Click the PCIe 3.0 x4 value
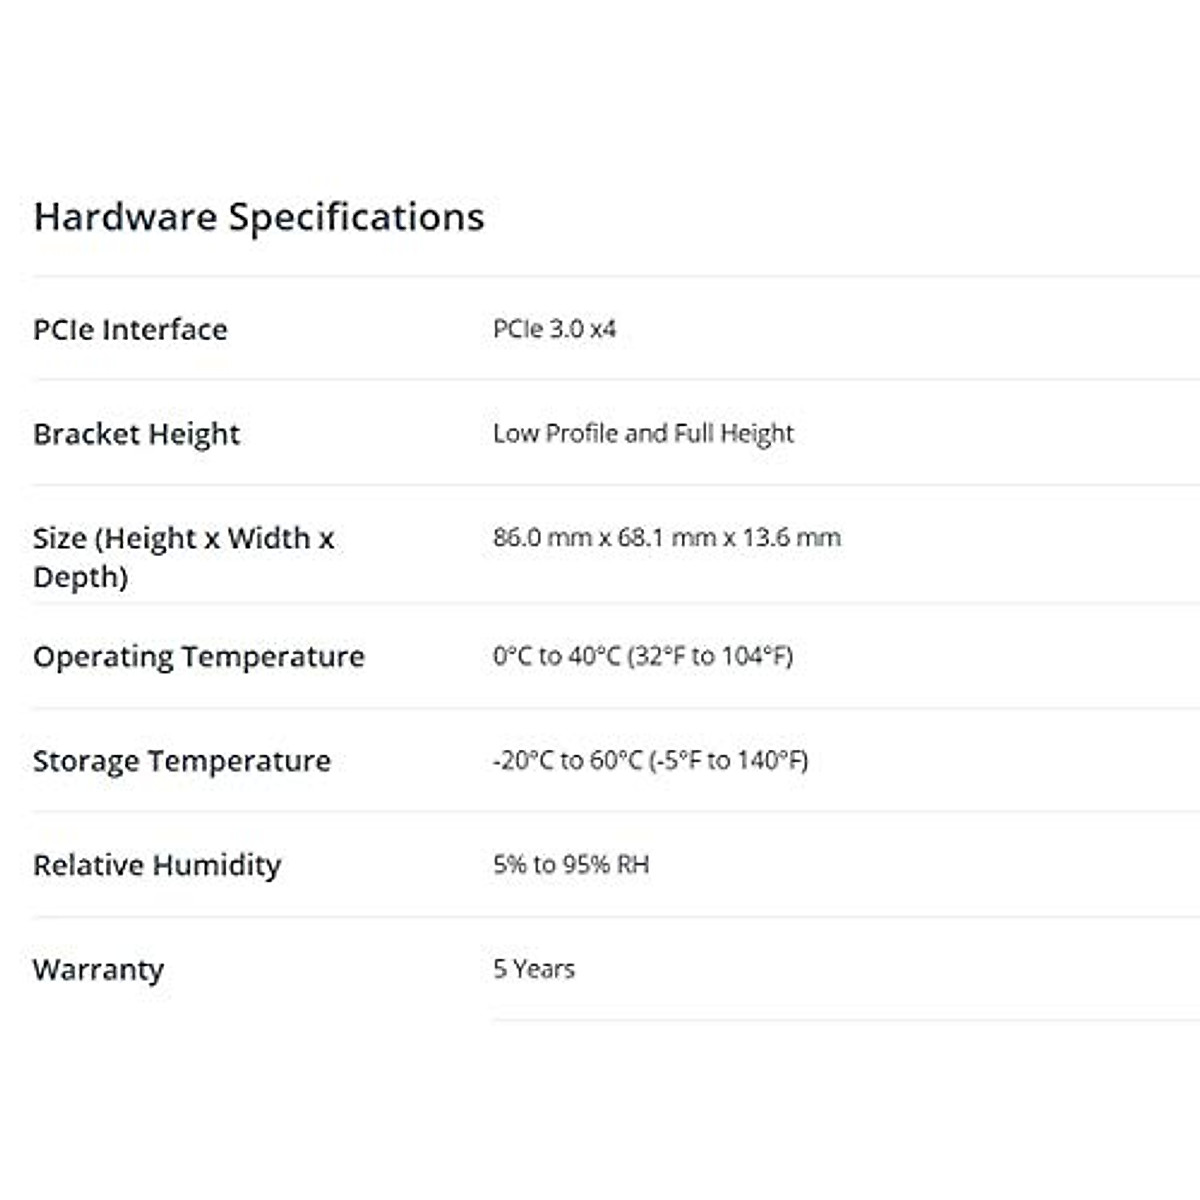Image resolution: width=1200 pixels, height=1200 pixels. (554, 329)
